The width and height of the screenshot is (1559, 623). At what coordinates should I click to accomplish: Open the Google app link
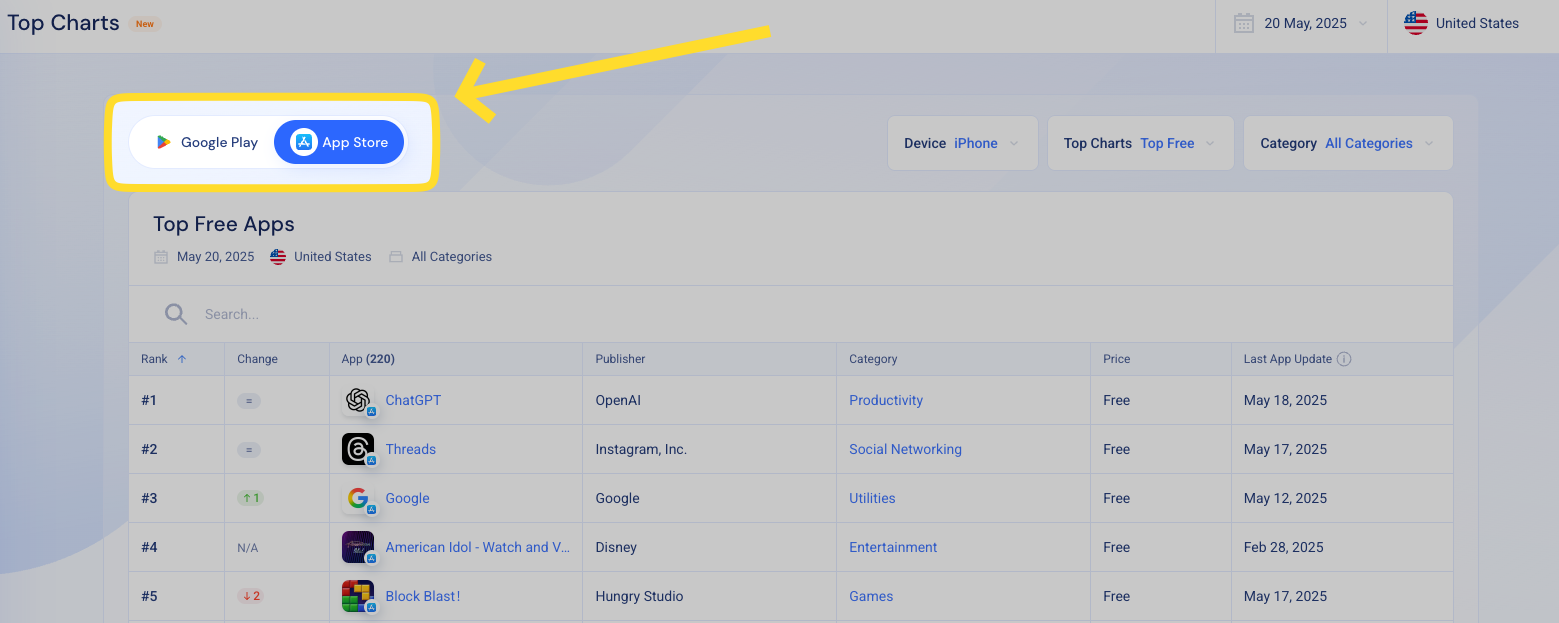pos(407,498)
